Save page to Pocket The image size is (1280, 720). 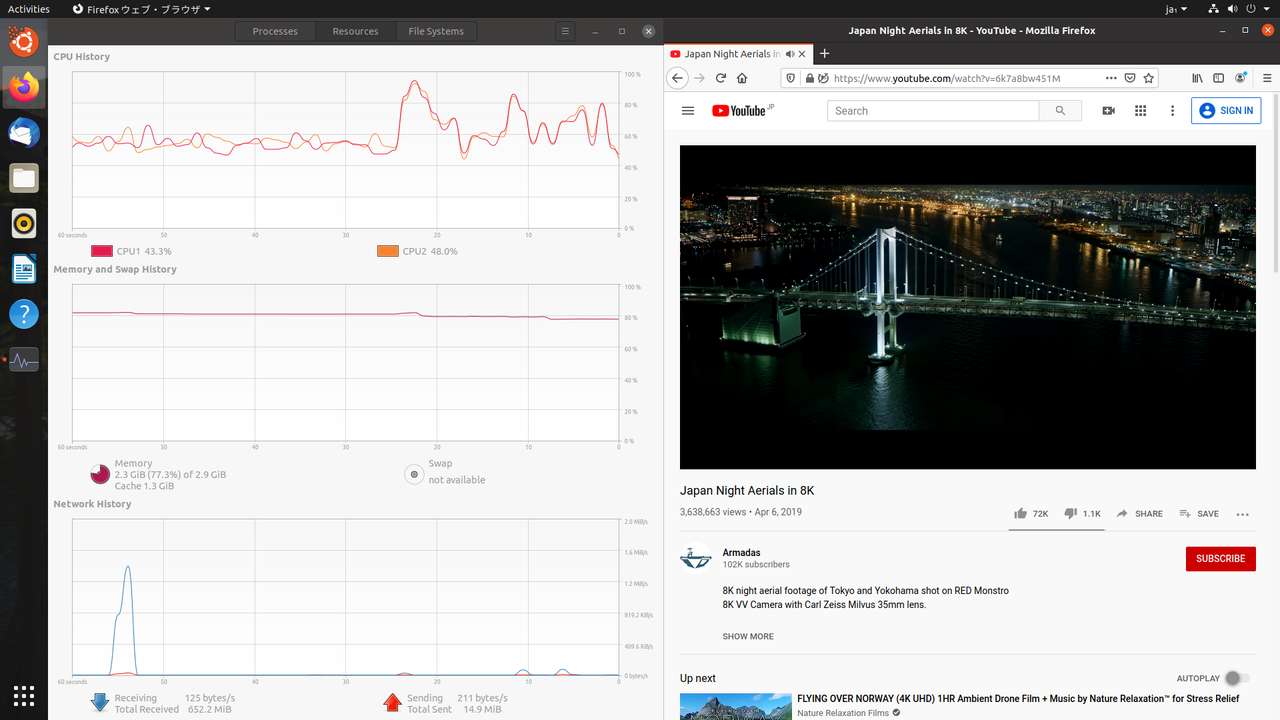1130,78
